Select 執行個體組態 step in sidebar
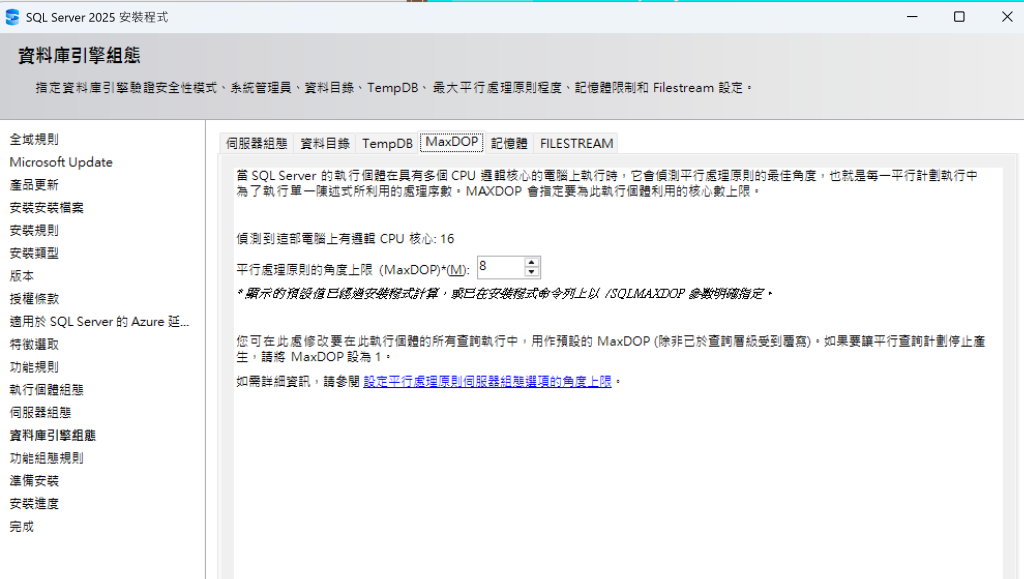This screenshot has width=1024, height=579. click(x=46, y=390)
